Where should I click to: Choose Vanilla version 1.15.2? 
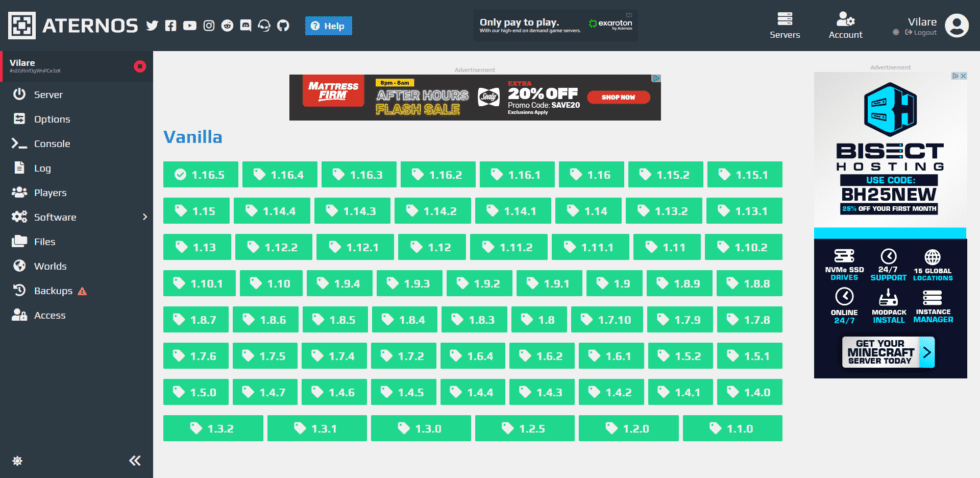pos(666,174)
